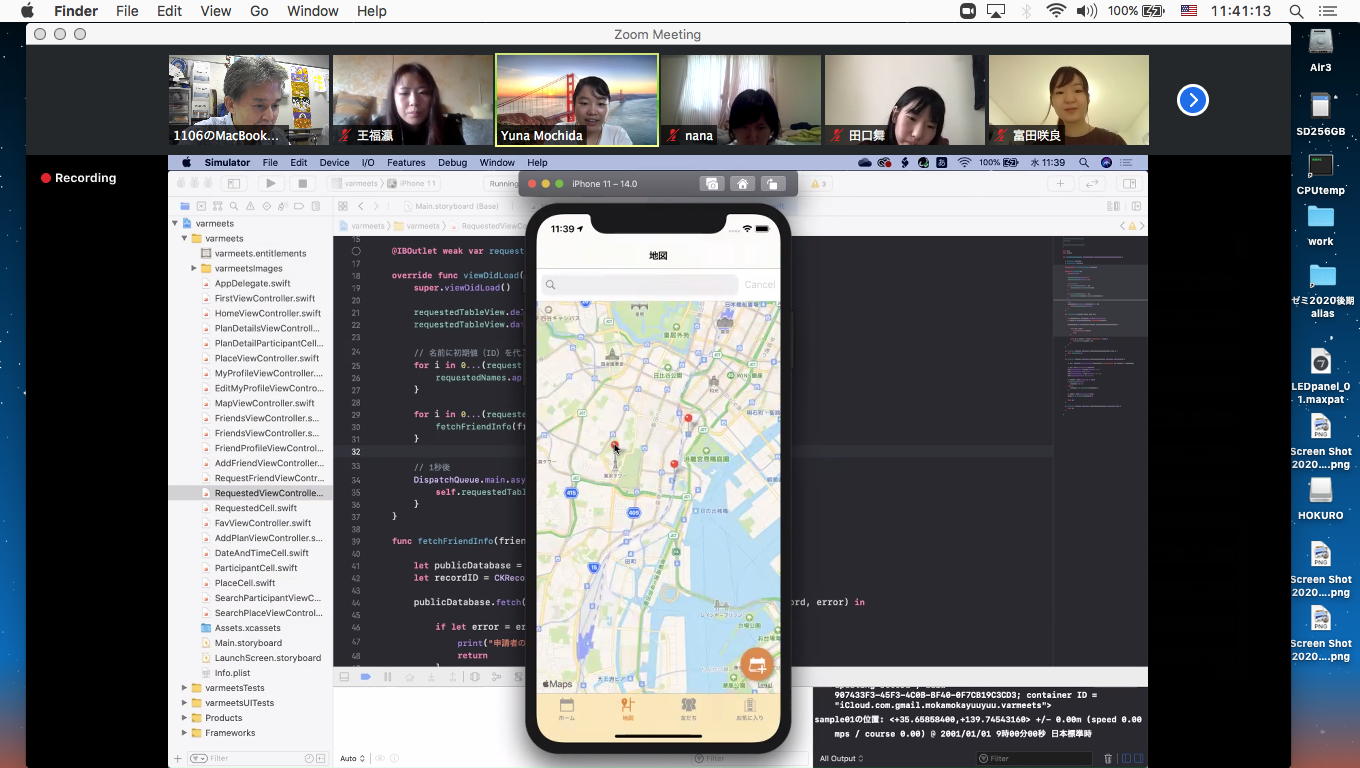Screen dimensions: 1360x768
Task: Open the Xcode Project navigator folder icon
Action: [x=184, y=206]
